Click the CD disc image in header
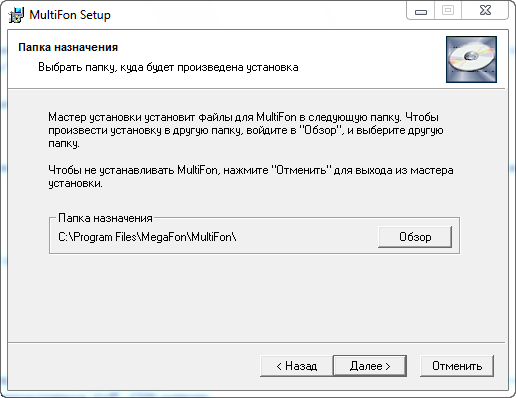Screen dimensions: 516x398 471,59
